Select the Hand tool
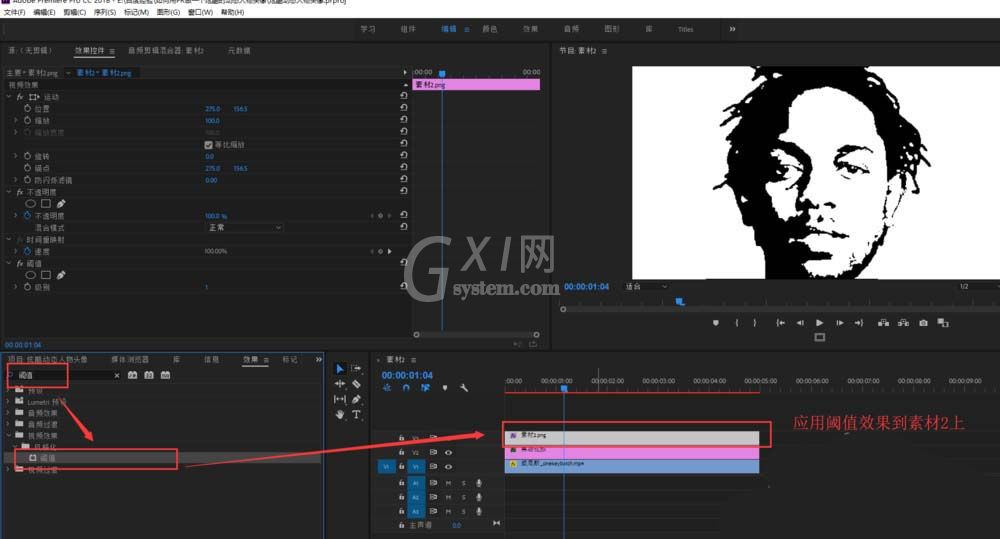 (339, 415)
